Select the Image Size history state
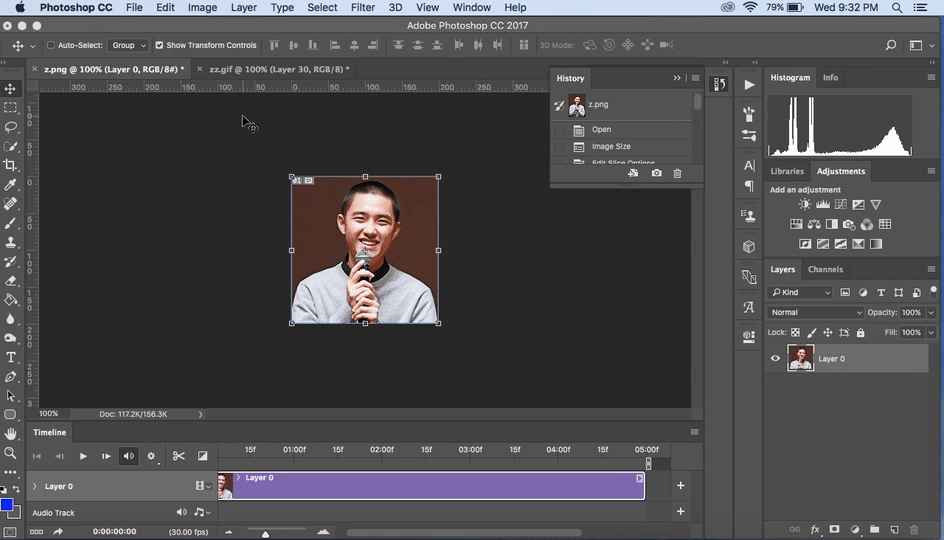944x540 pixels. tap(610, 147)
